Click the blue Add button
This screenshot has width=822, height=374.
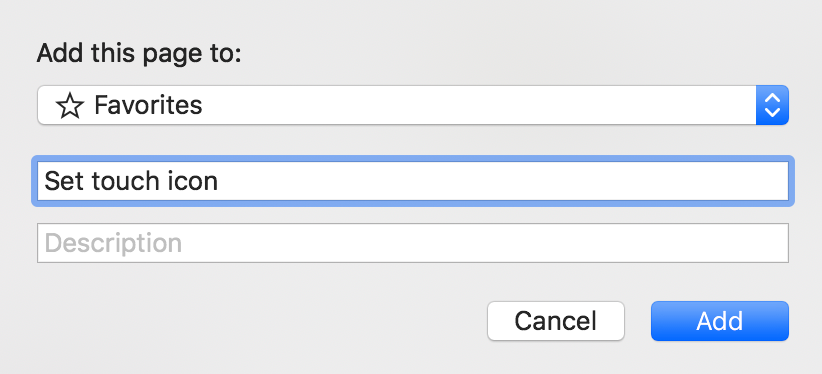[720, 321]
